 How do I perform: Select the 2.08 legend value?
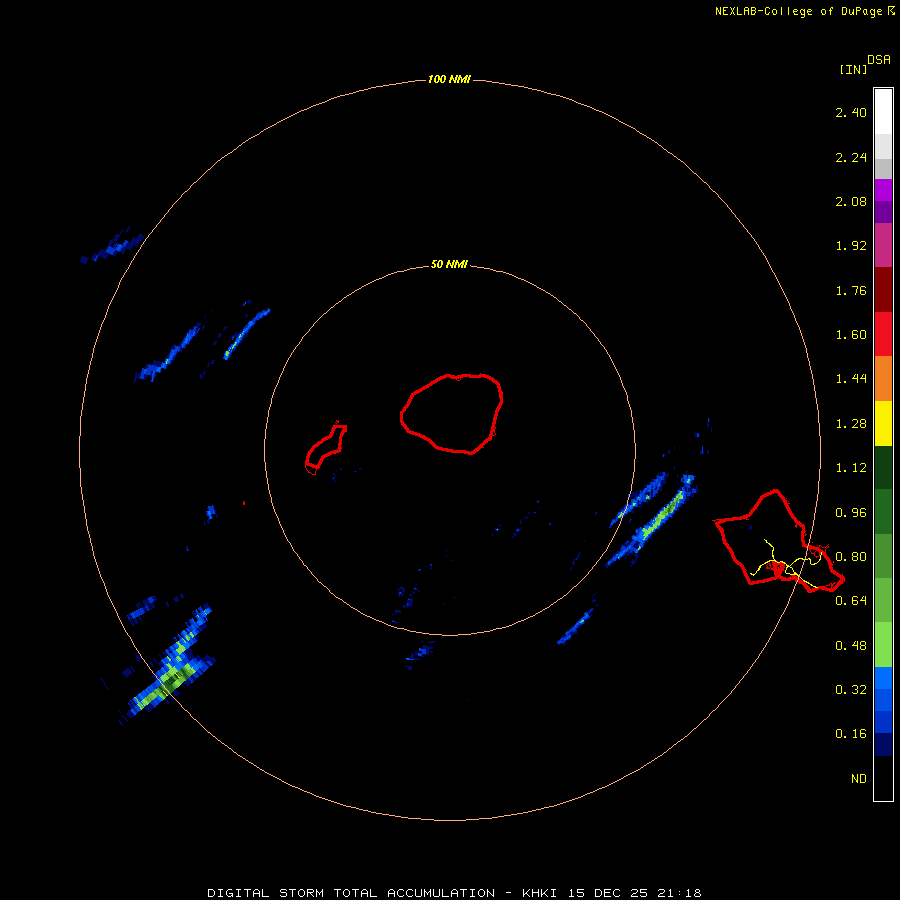click(x=851, y=201)
